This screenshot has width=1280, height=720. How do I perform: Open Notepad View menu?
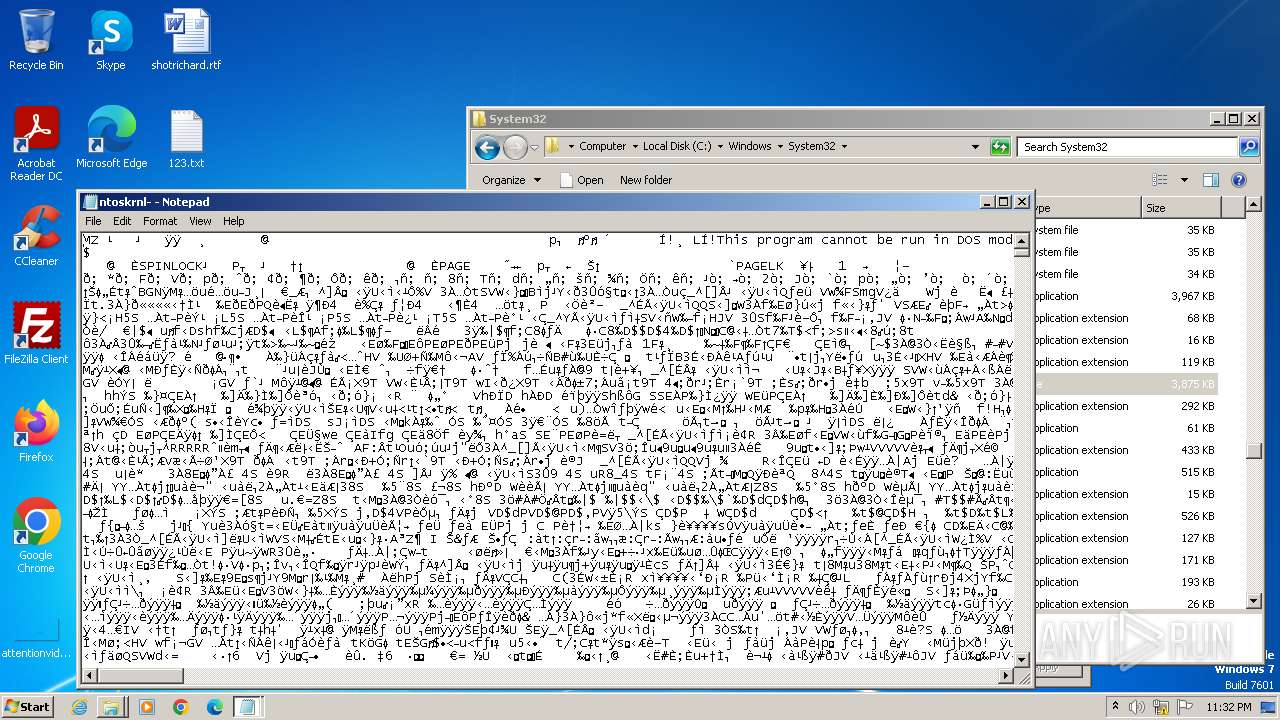200,221
